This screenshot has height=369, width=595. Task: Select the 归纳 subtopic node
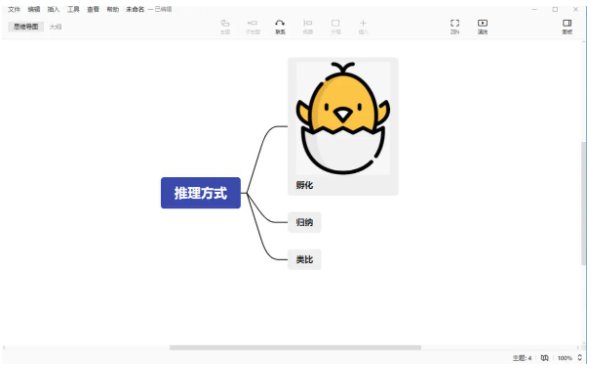pos(304,222)
